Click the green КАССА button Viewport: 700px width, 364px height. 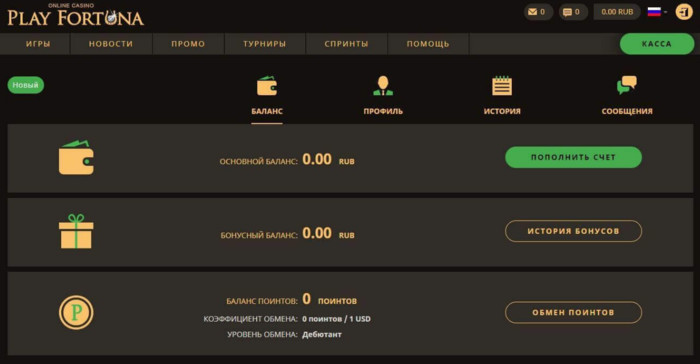[657, 44]
